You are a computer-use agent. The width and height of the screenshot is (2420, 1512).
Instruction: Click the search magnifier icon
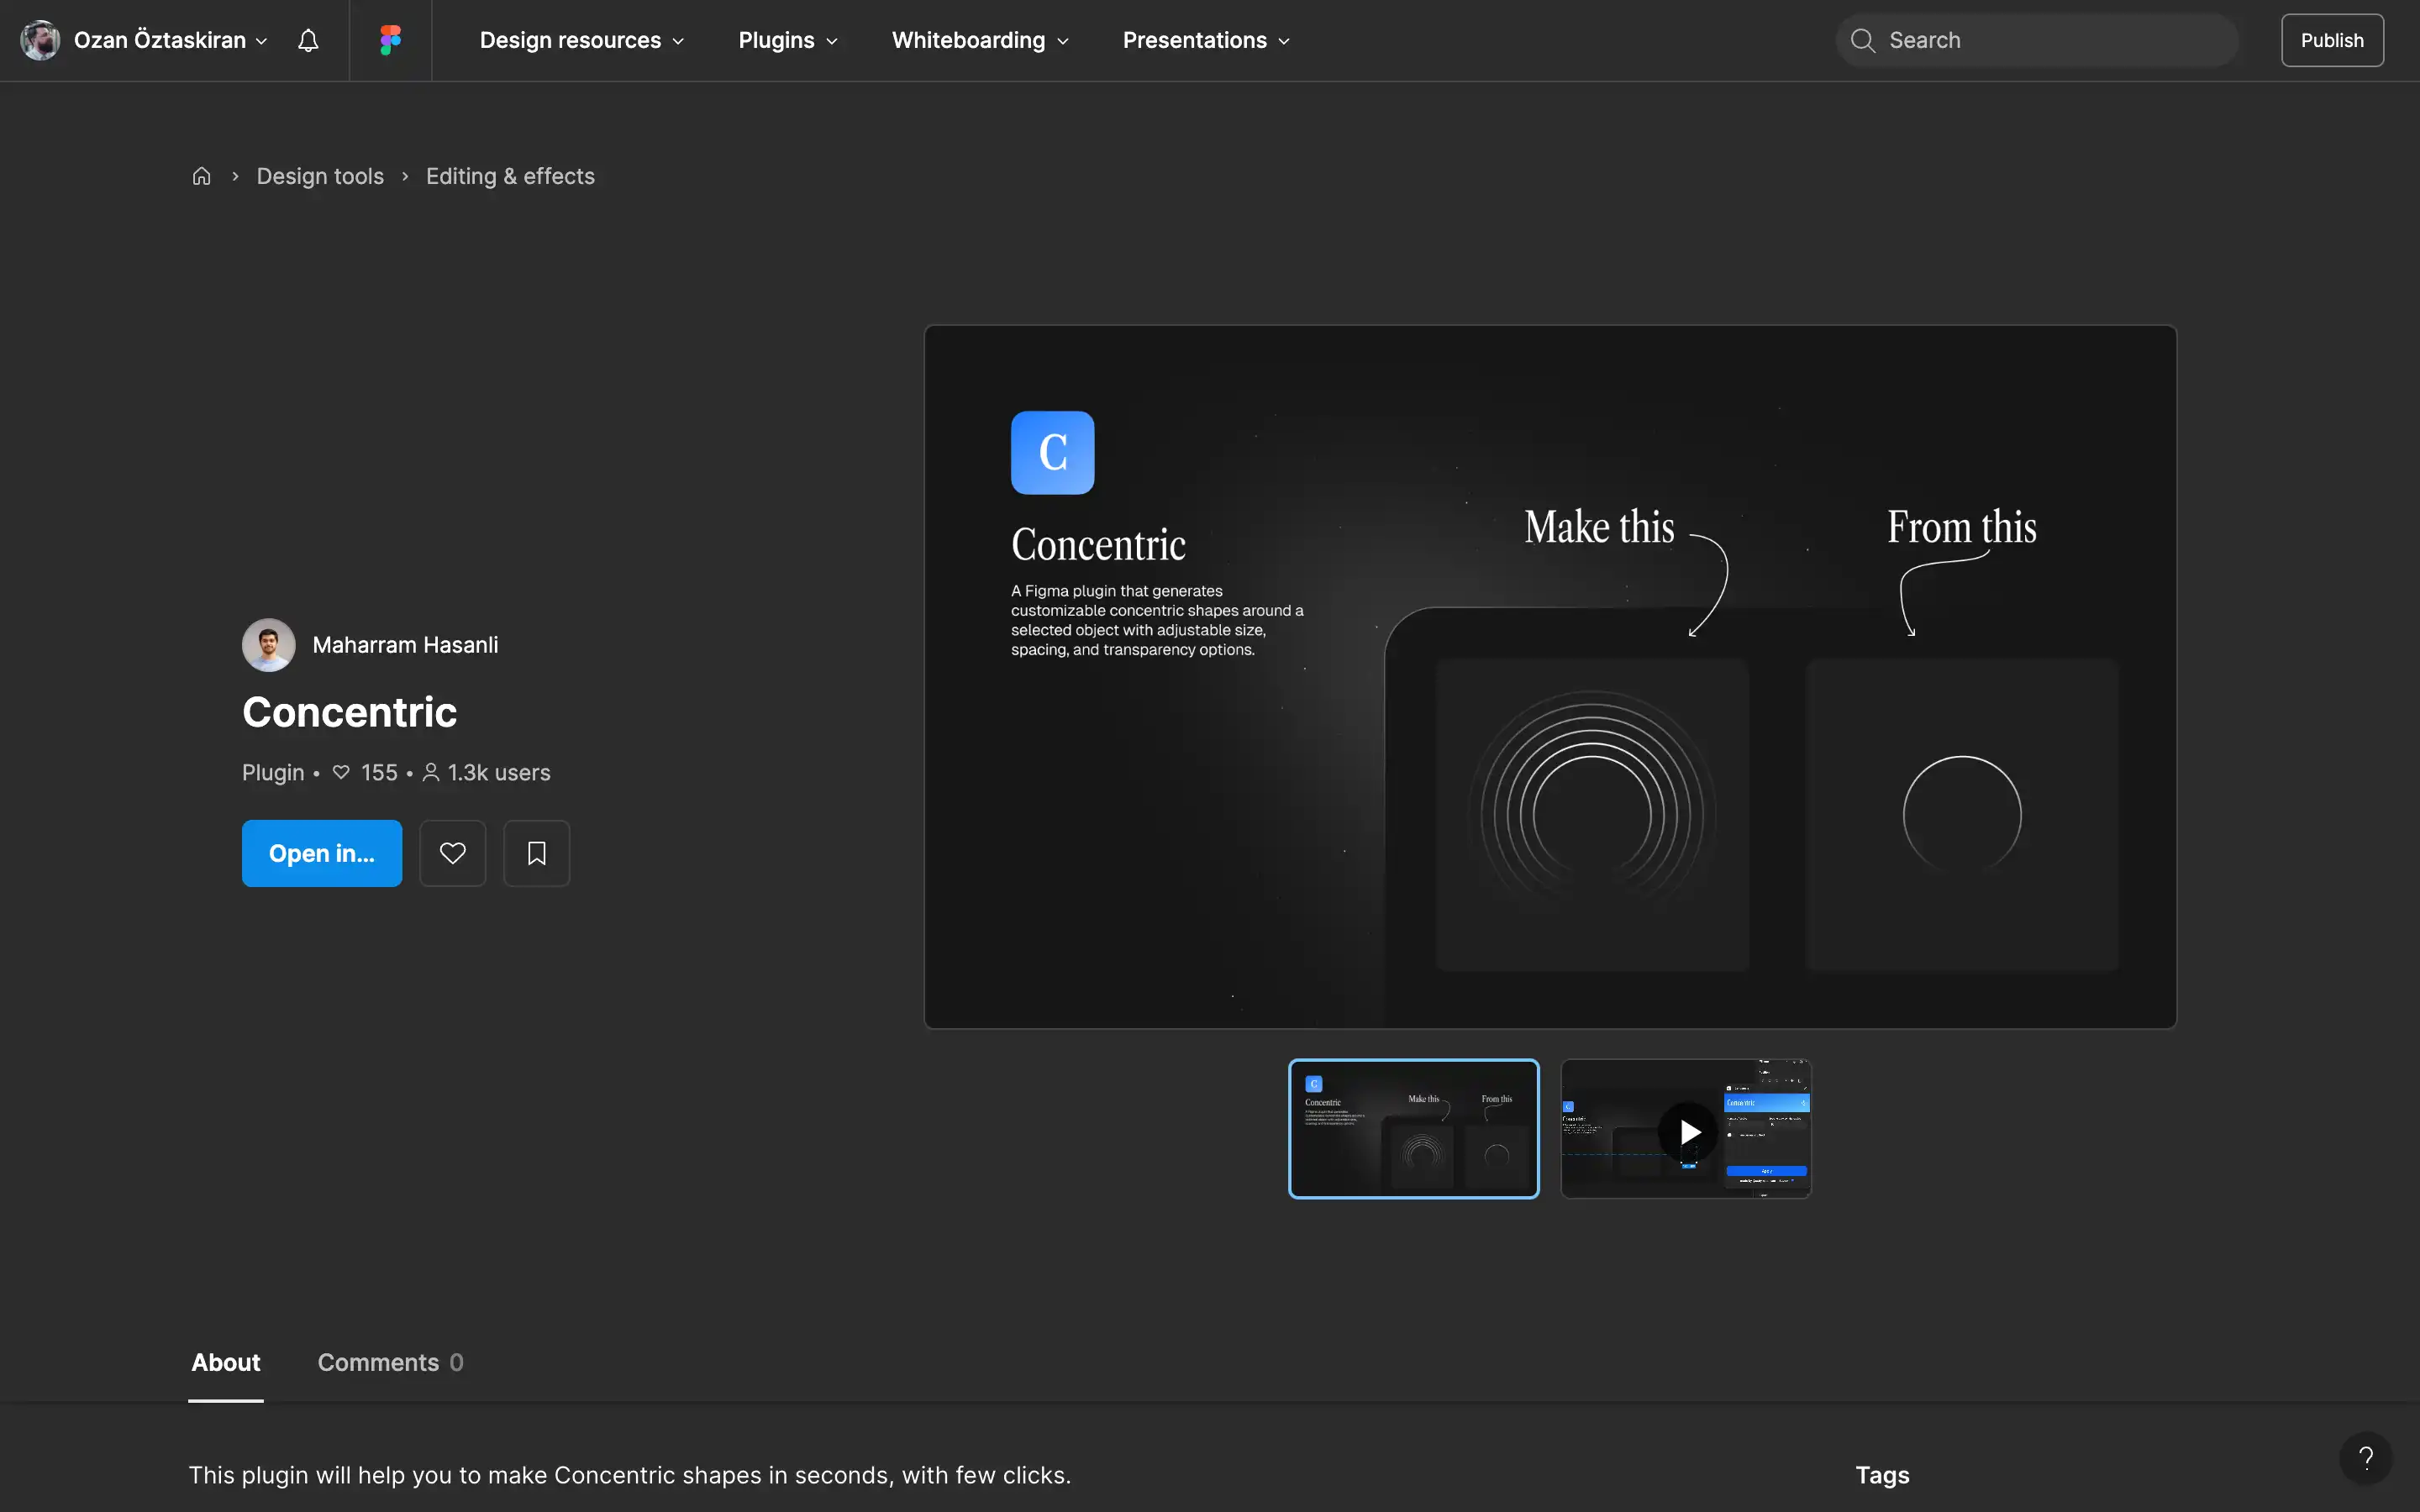1862,40
